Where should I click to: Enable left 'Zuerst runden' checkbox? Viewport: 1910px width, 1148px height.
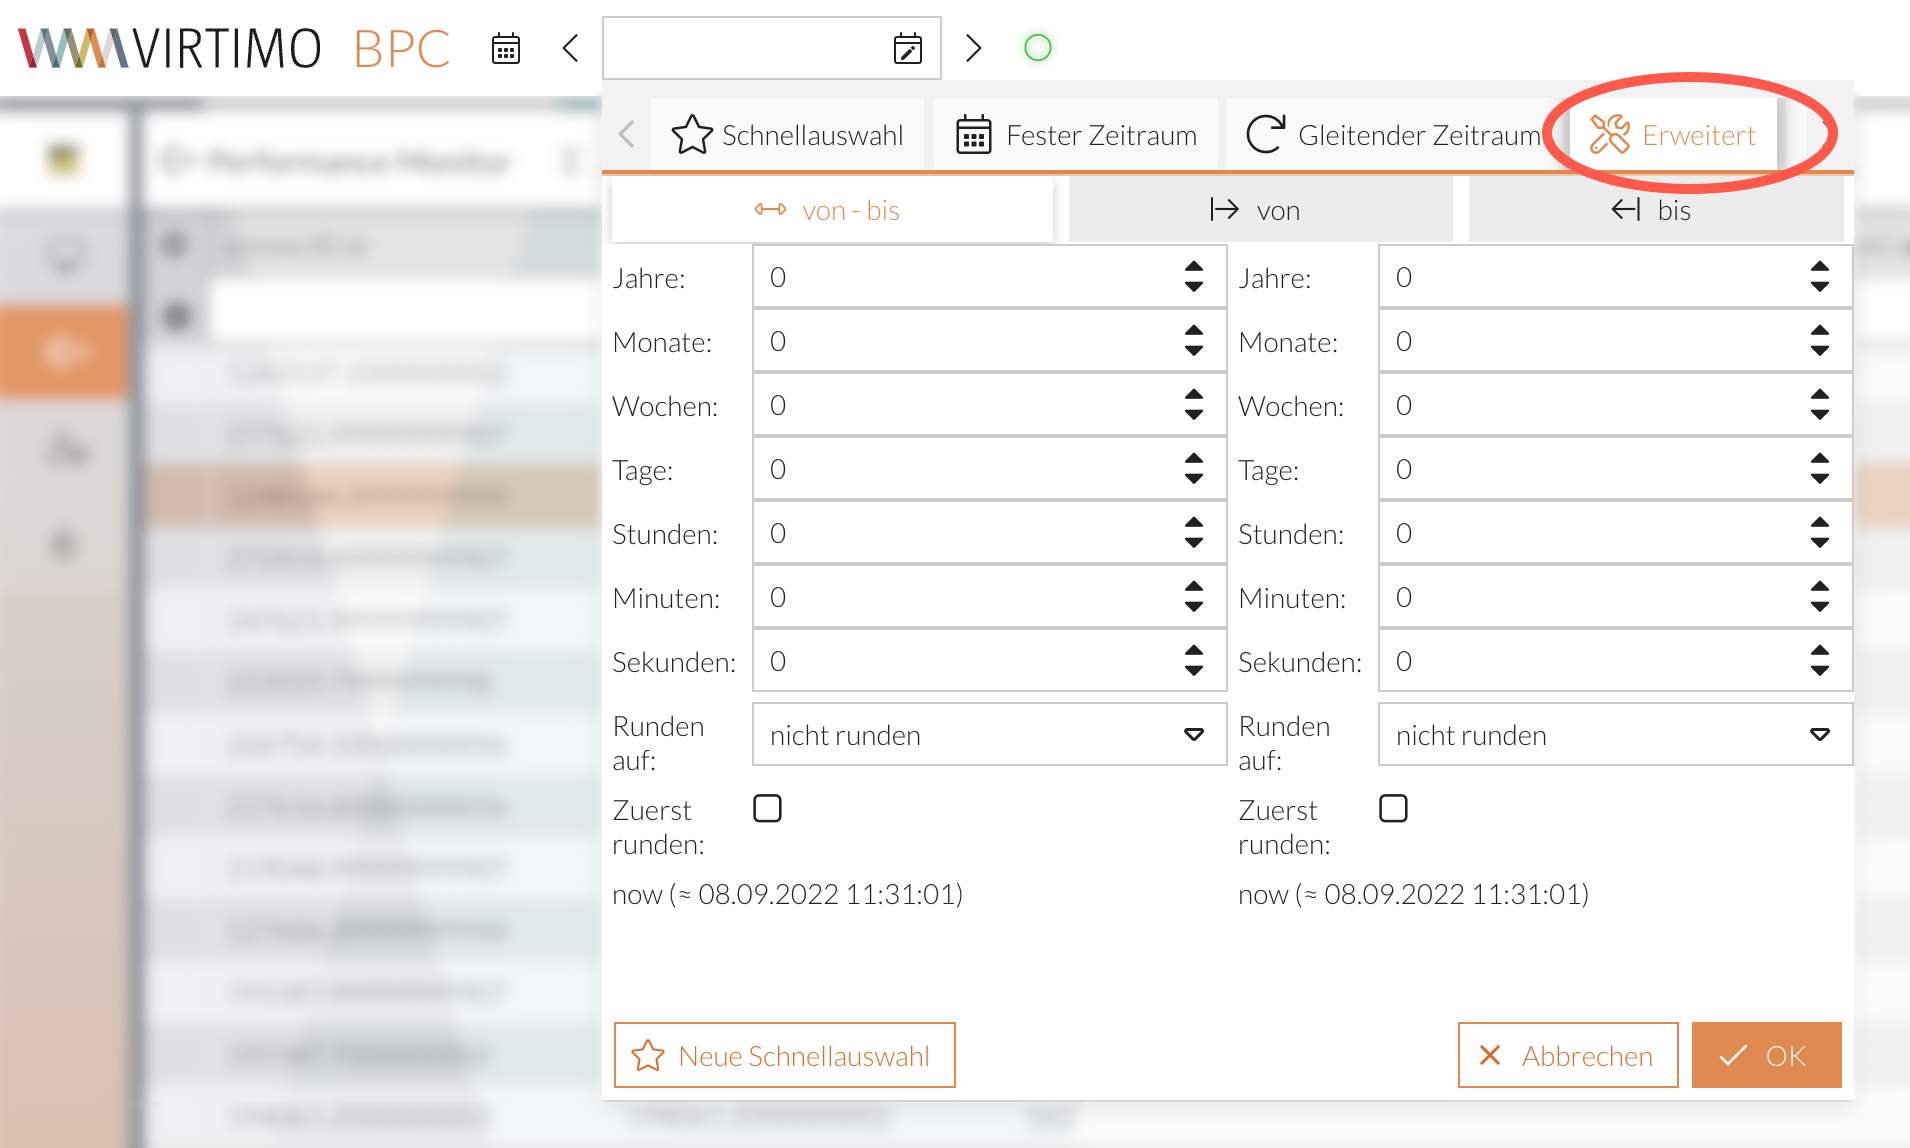pyautogui.click(x=767, y=808)
